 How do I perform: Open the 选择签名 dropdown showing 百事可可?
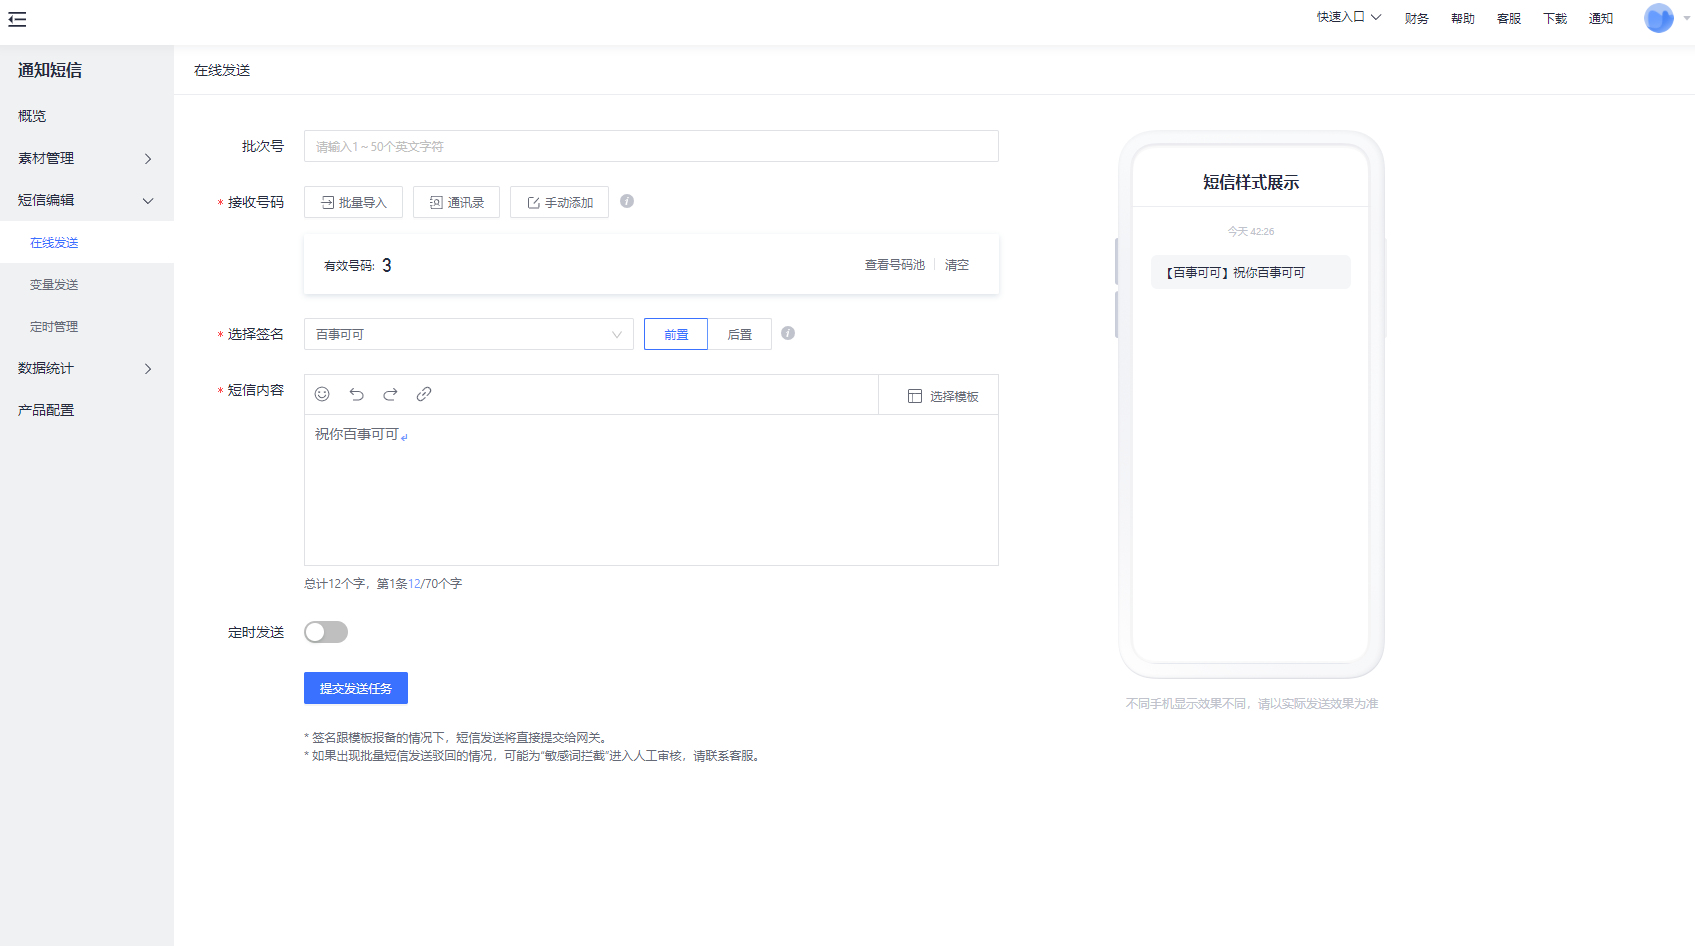tap(469, 334)
